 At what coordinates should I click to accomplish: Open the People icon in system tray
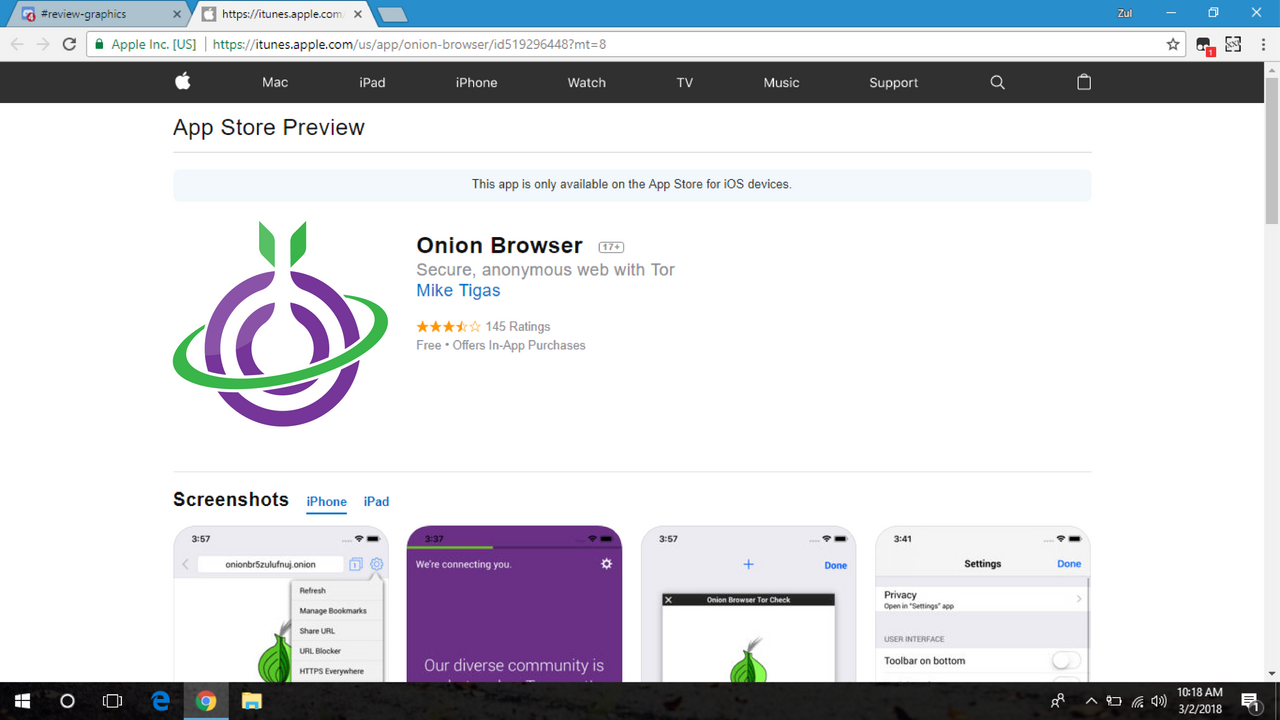pyautogui.click(x=1058, y=701)
